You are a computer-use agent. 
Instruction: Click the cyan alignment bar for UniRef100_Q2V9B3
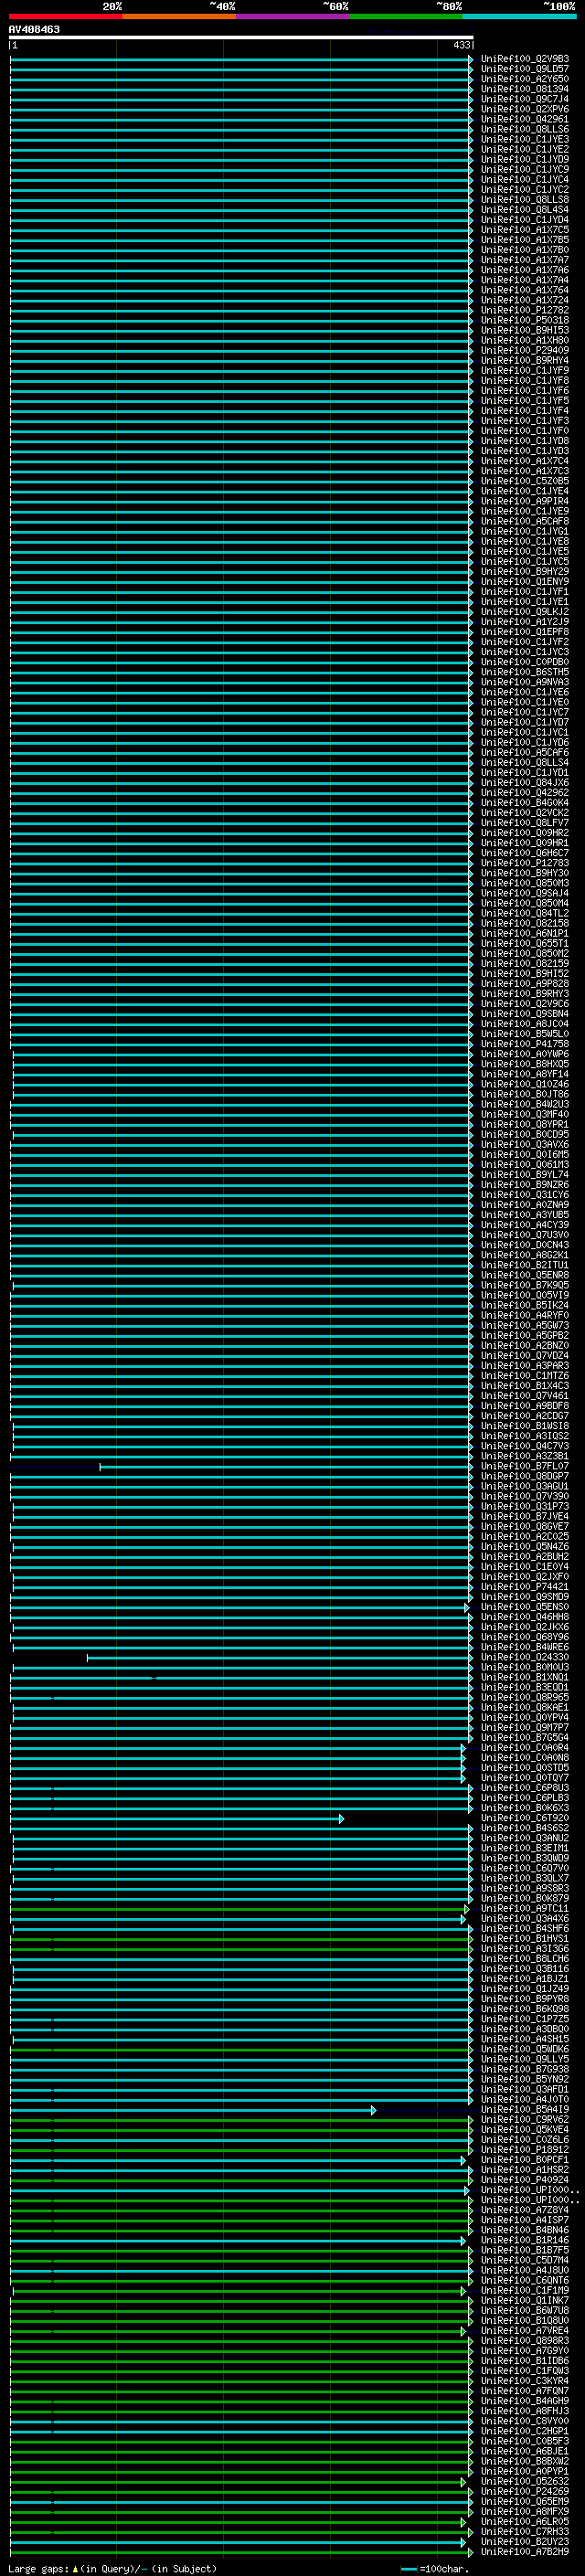point(241,59)
